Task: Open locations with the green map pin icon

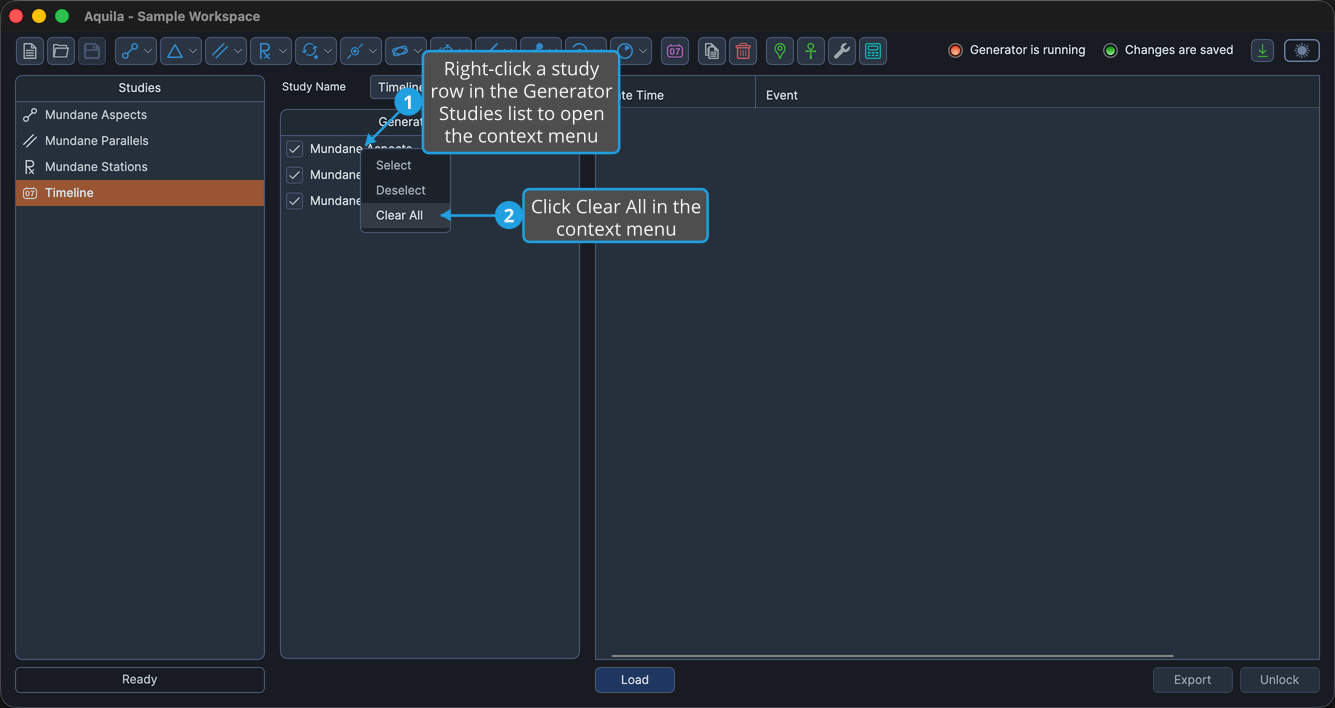Action: [780, 51]
